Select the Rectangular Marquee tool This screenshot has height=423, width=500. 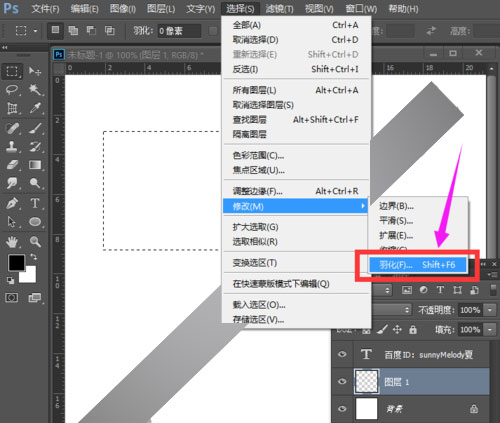coord(12,71)
